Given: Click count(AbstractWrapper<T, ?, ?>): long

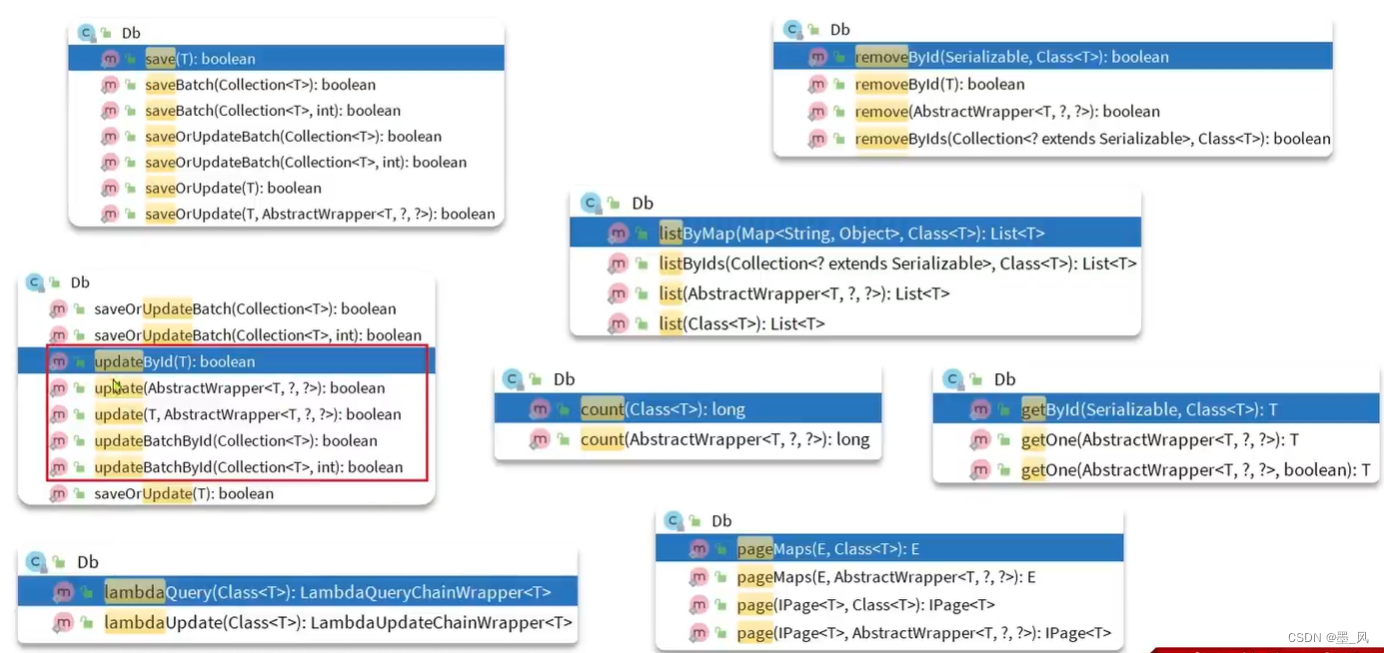Looking at the screenshot, I should coord(725,439).
